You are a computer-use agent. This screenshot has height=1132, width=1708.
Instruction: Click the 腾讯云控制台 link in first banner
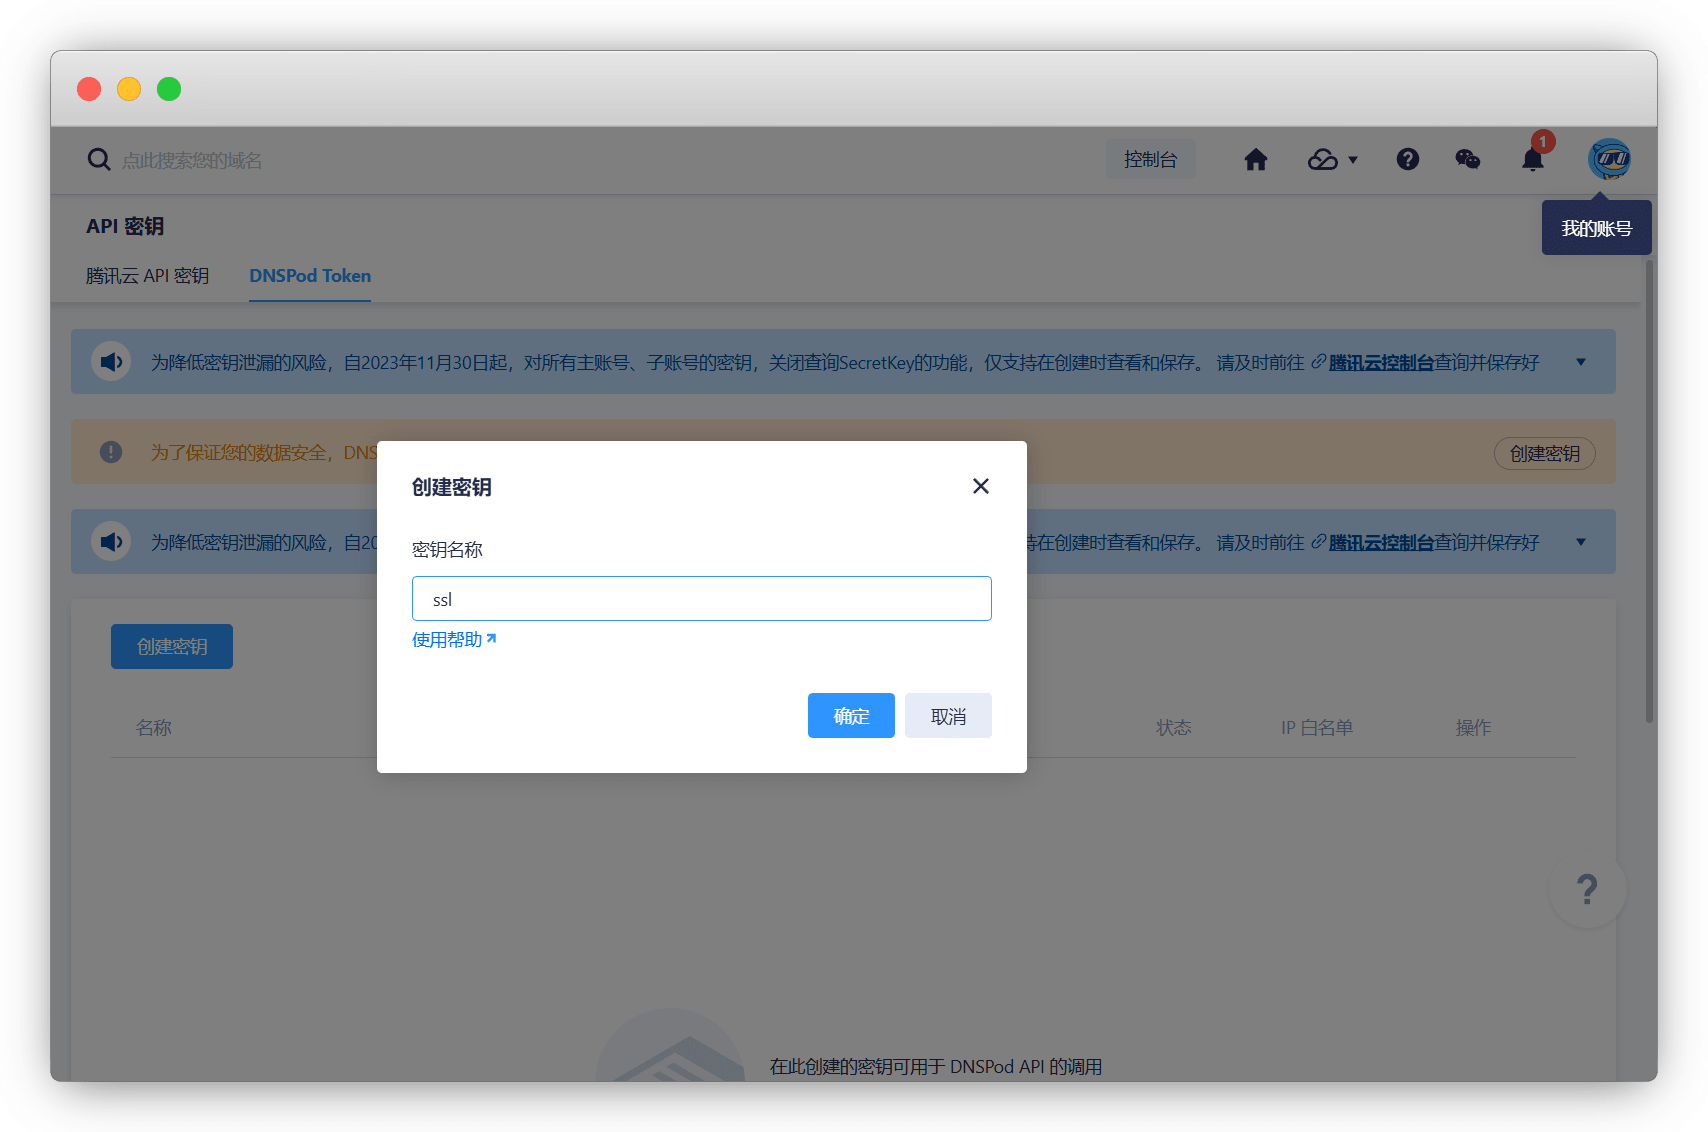[1380, 363]
